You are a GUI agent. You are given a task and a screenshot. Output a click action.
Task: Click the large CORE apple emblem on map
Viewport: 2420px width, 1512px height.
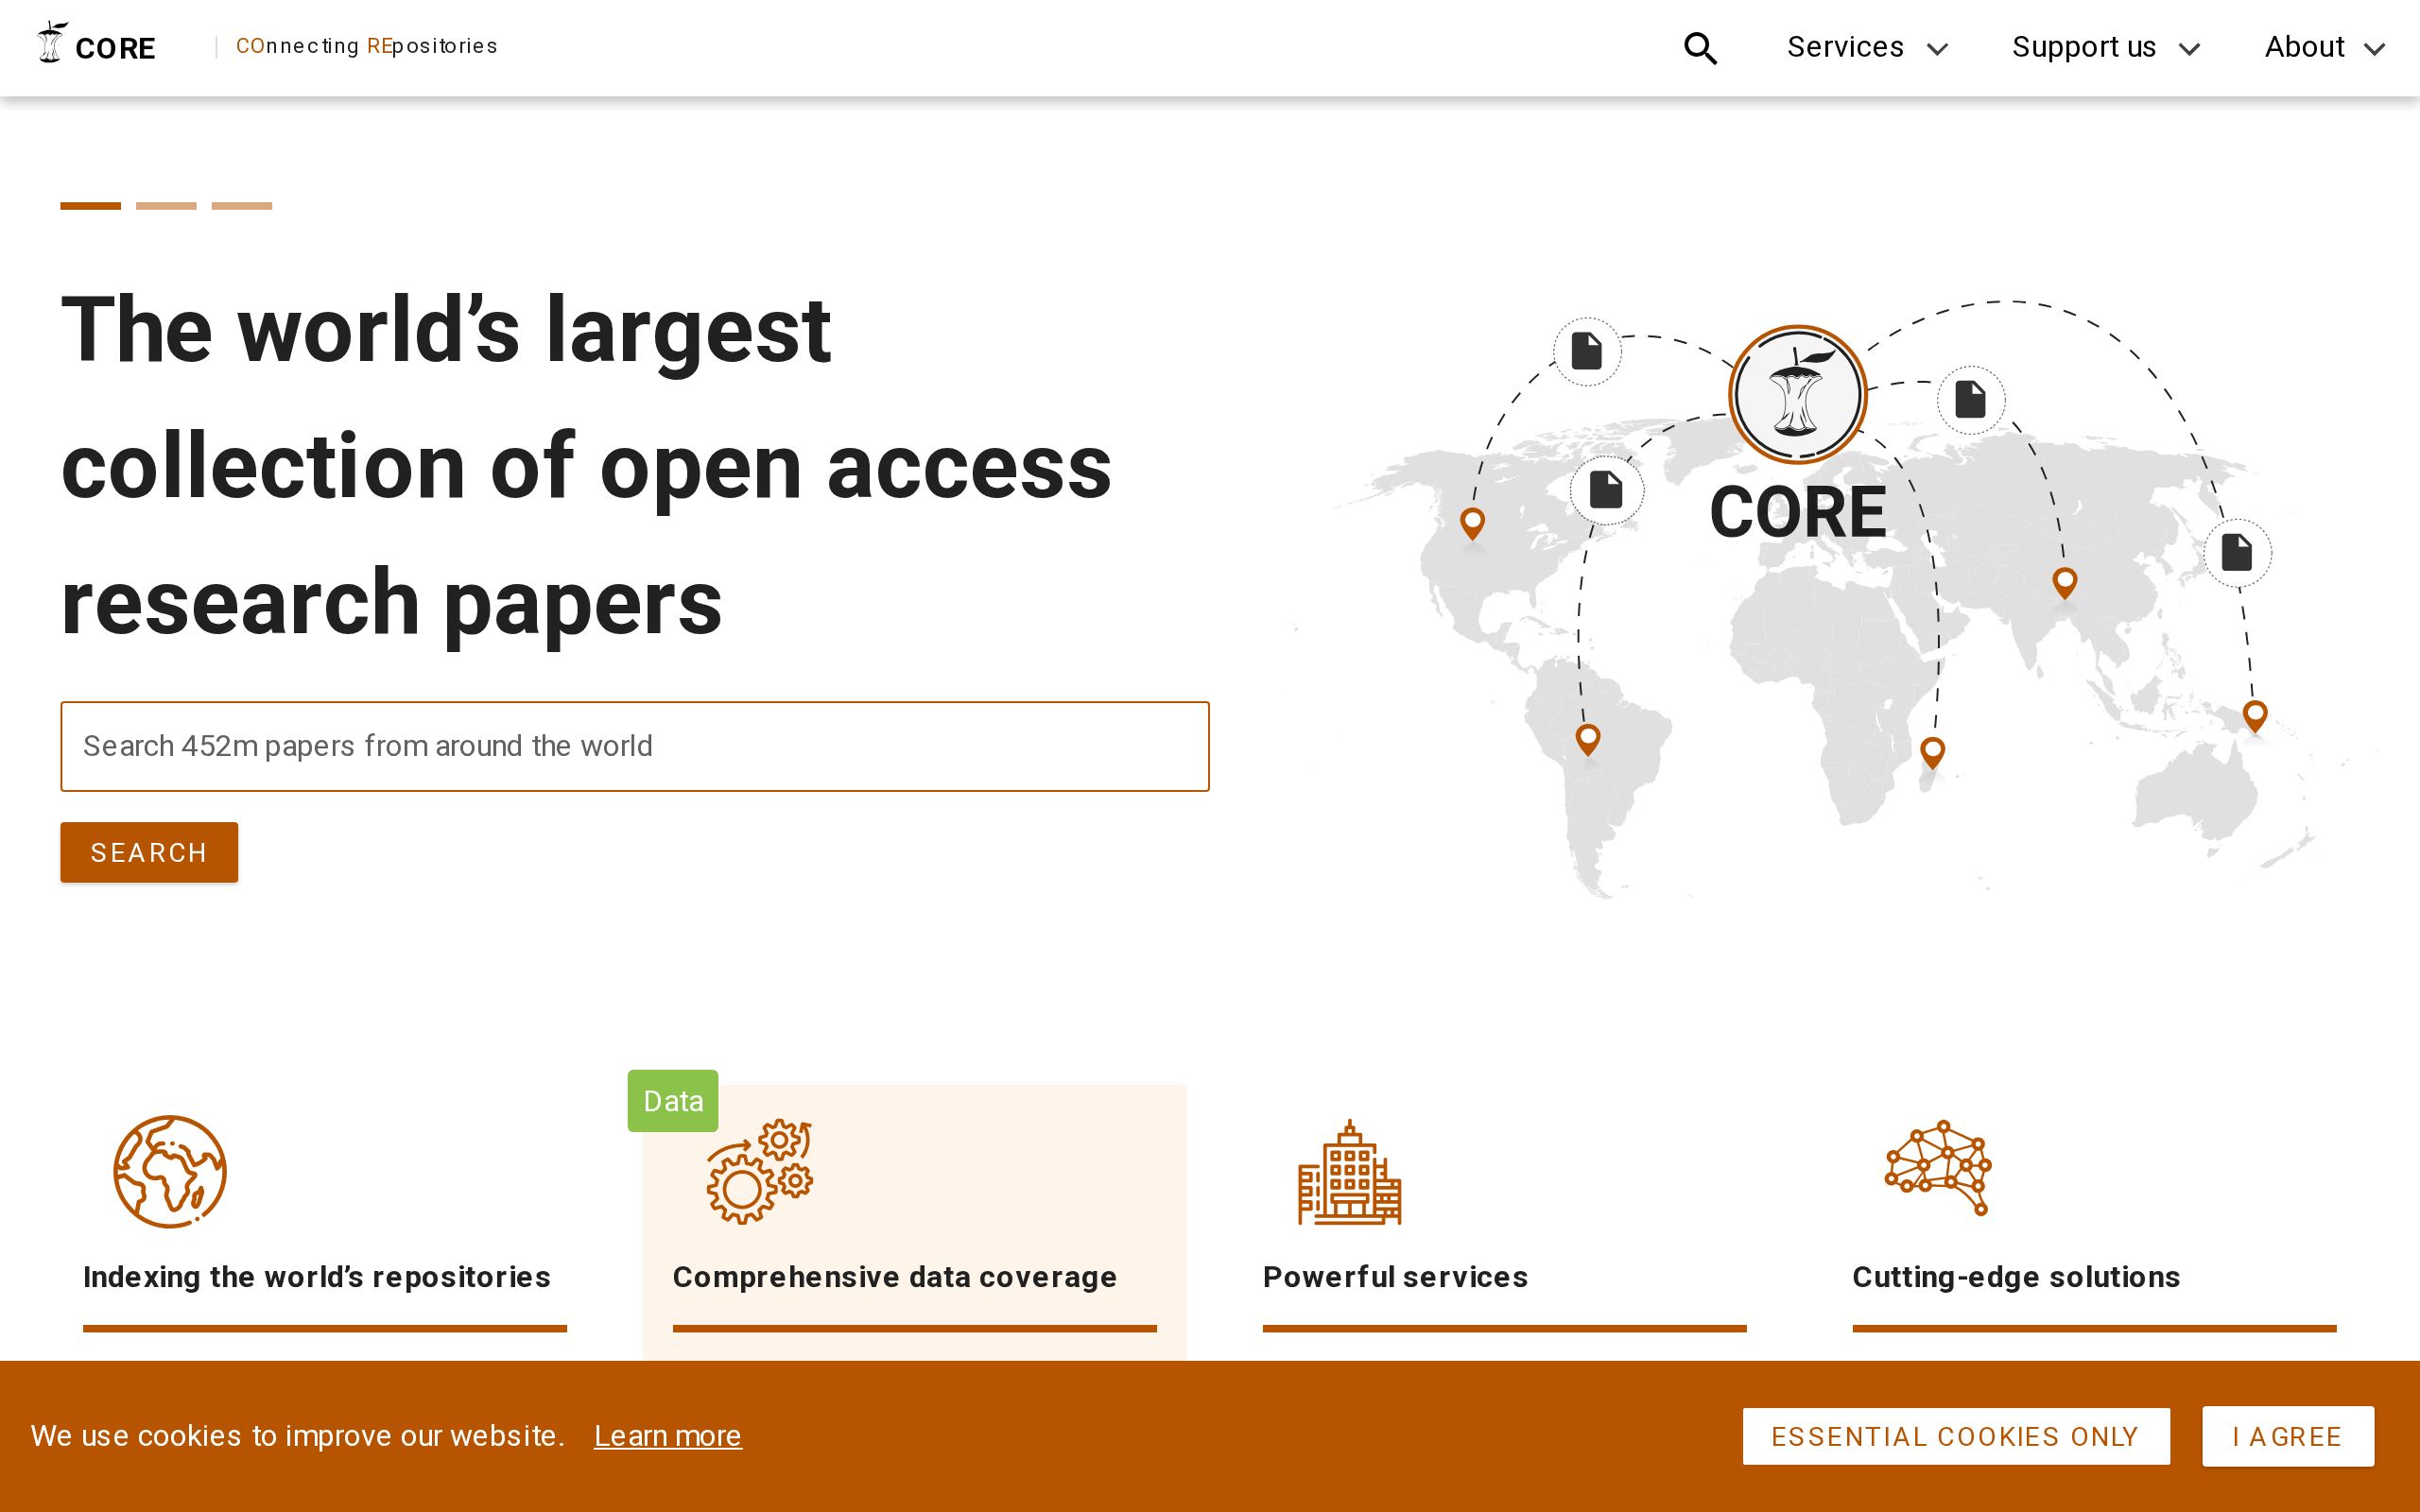1797,394
